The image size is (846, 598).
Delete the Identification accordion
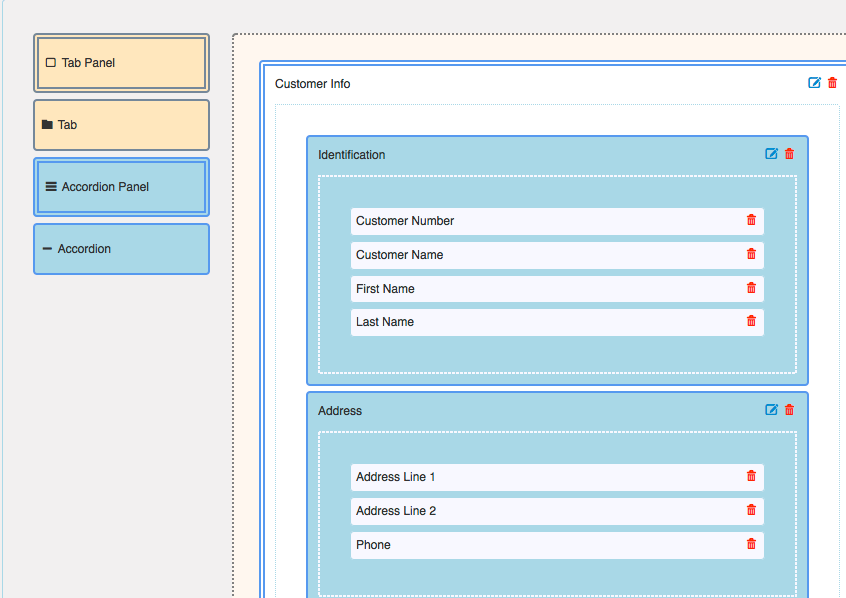point(789,154)
